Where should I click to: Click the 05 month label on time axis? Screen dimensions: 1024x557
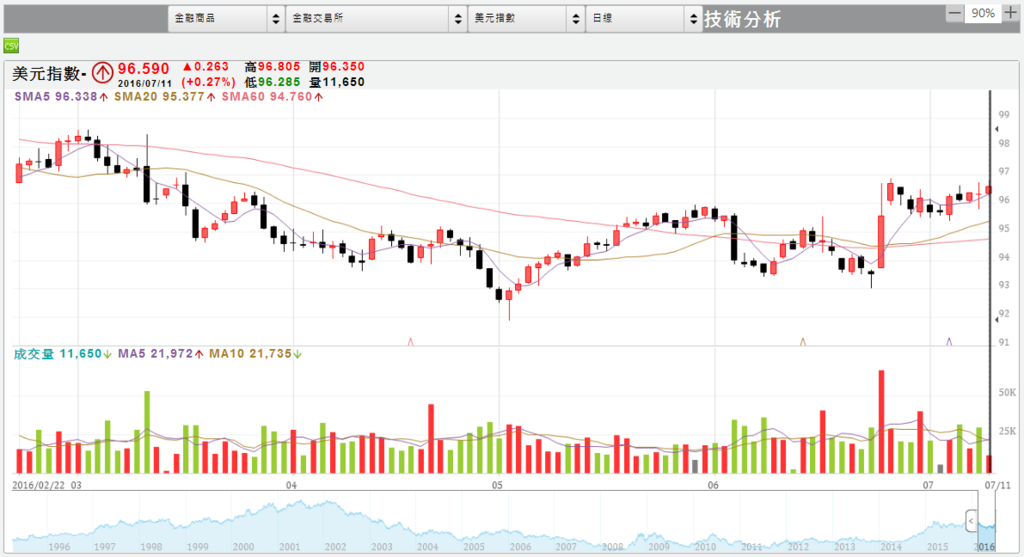498,485
